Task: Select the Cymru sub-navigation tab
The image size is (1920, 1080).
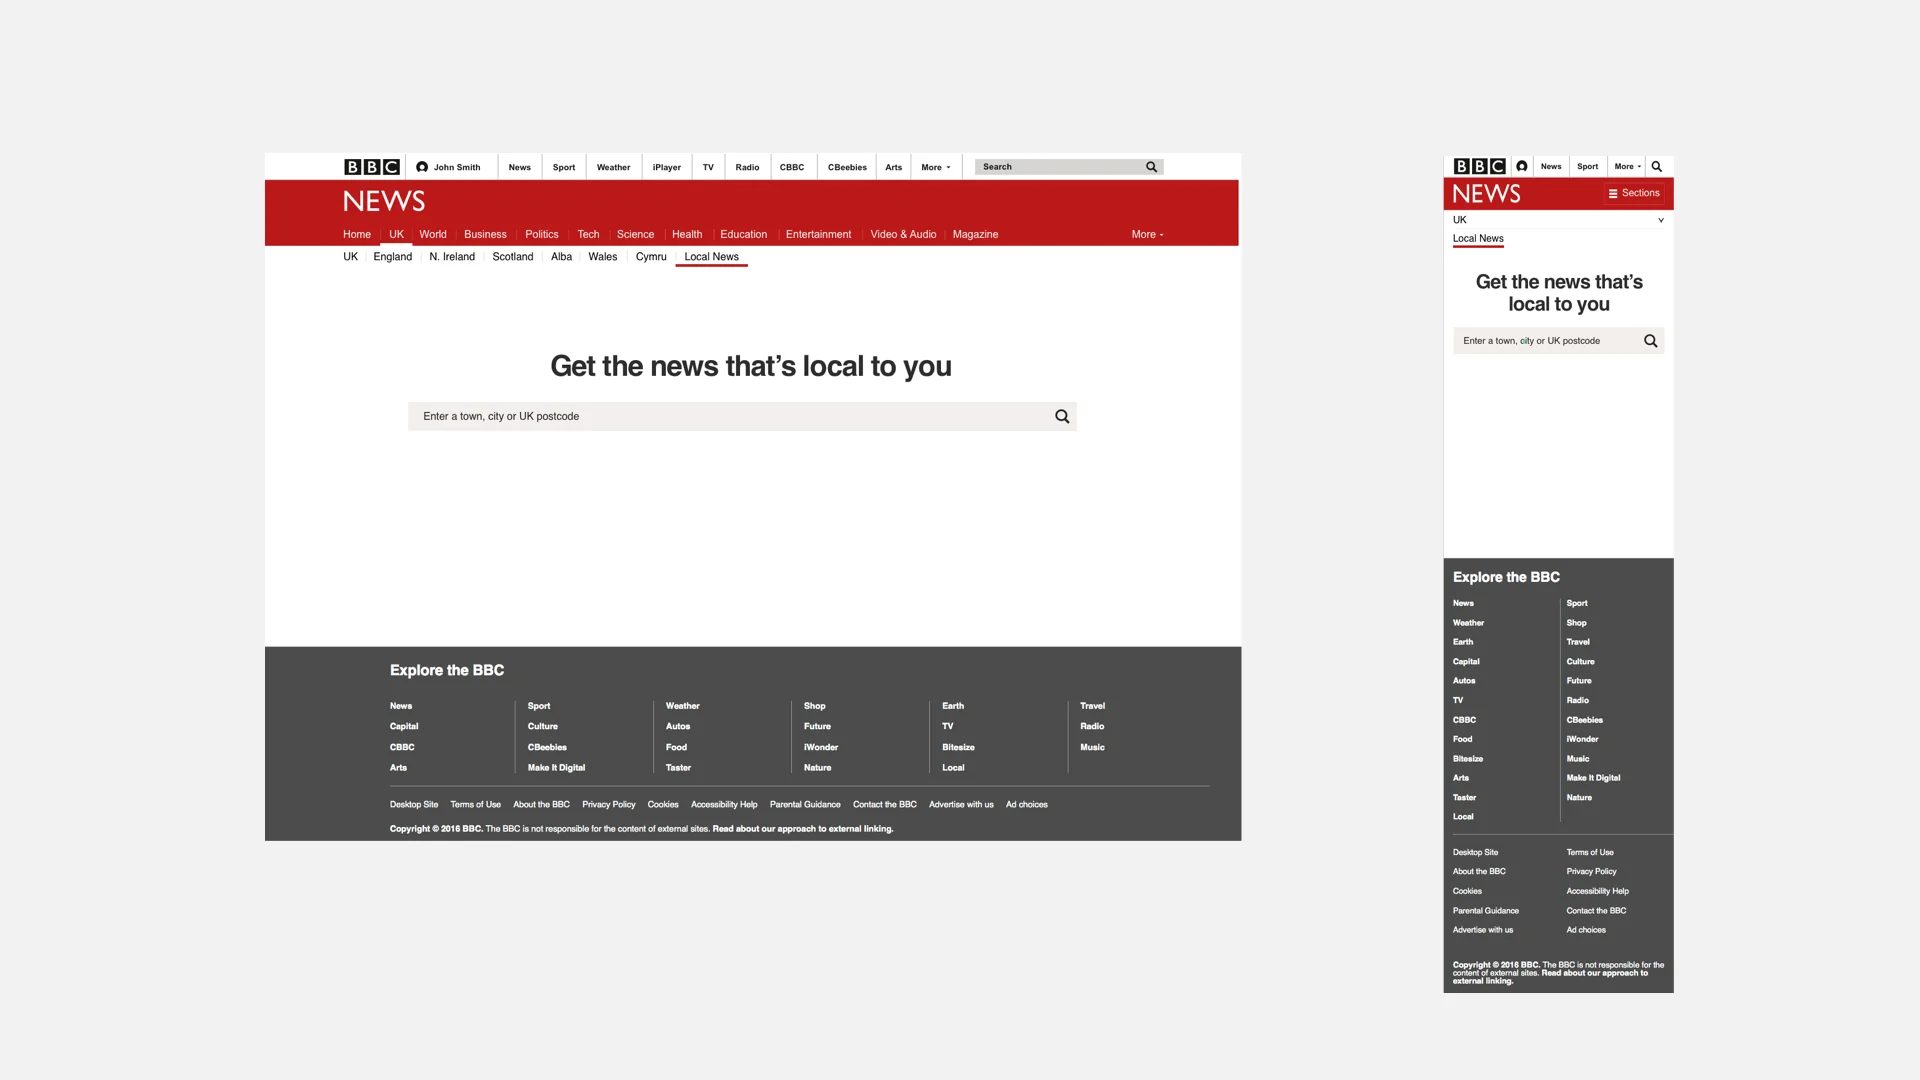Action: tap(651, 257)
